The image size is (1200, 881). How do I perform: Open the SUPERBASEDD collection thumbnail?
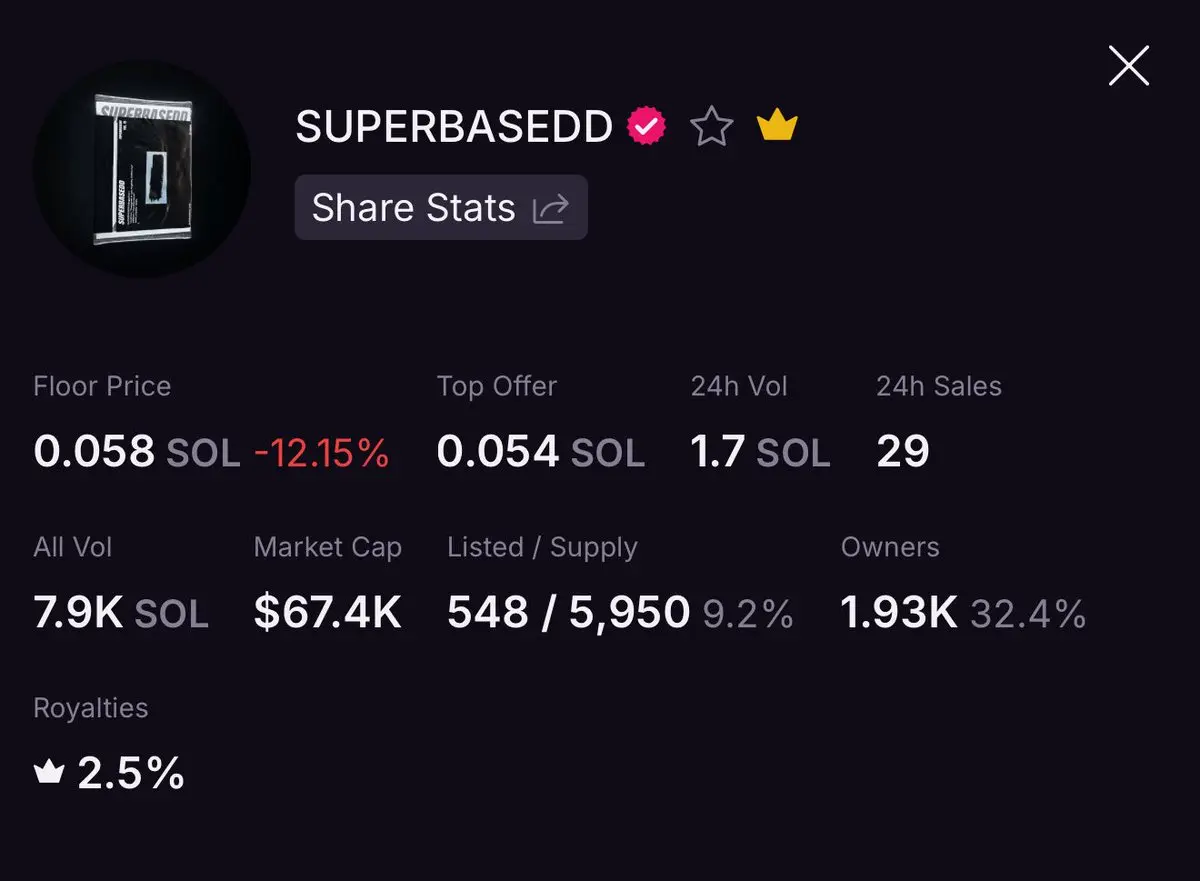142,168
